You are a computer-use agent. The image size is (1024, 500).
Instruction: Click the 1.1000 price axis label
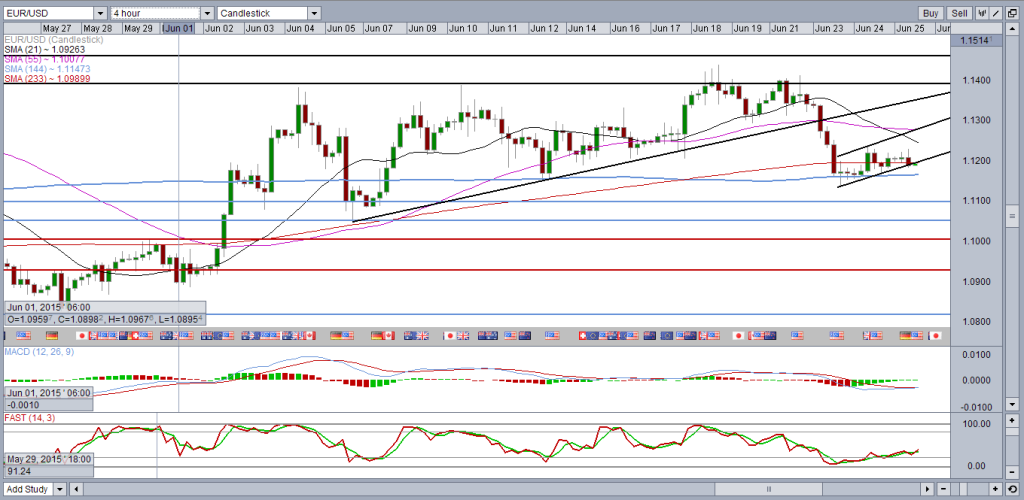pyautogui.click(x=977, y=242)
